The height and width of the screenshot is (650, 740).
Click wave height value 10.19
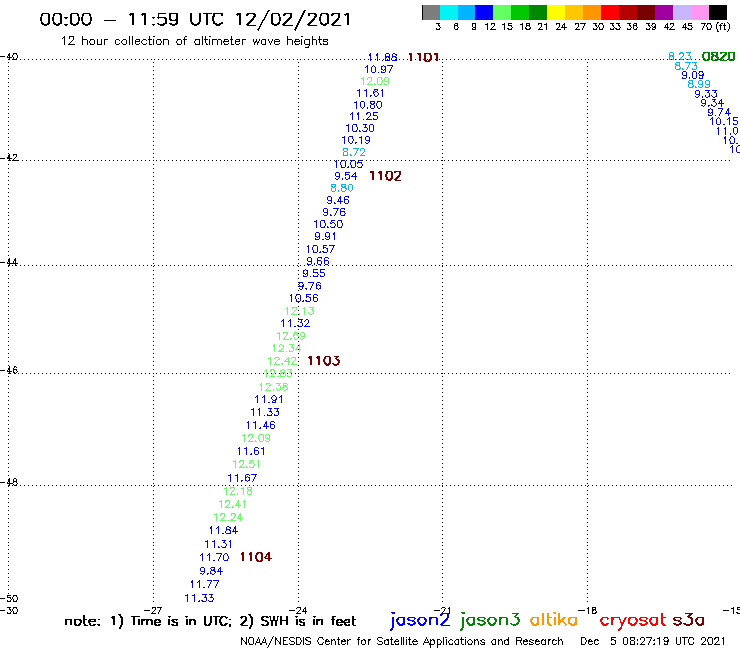356,140
